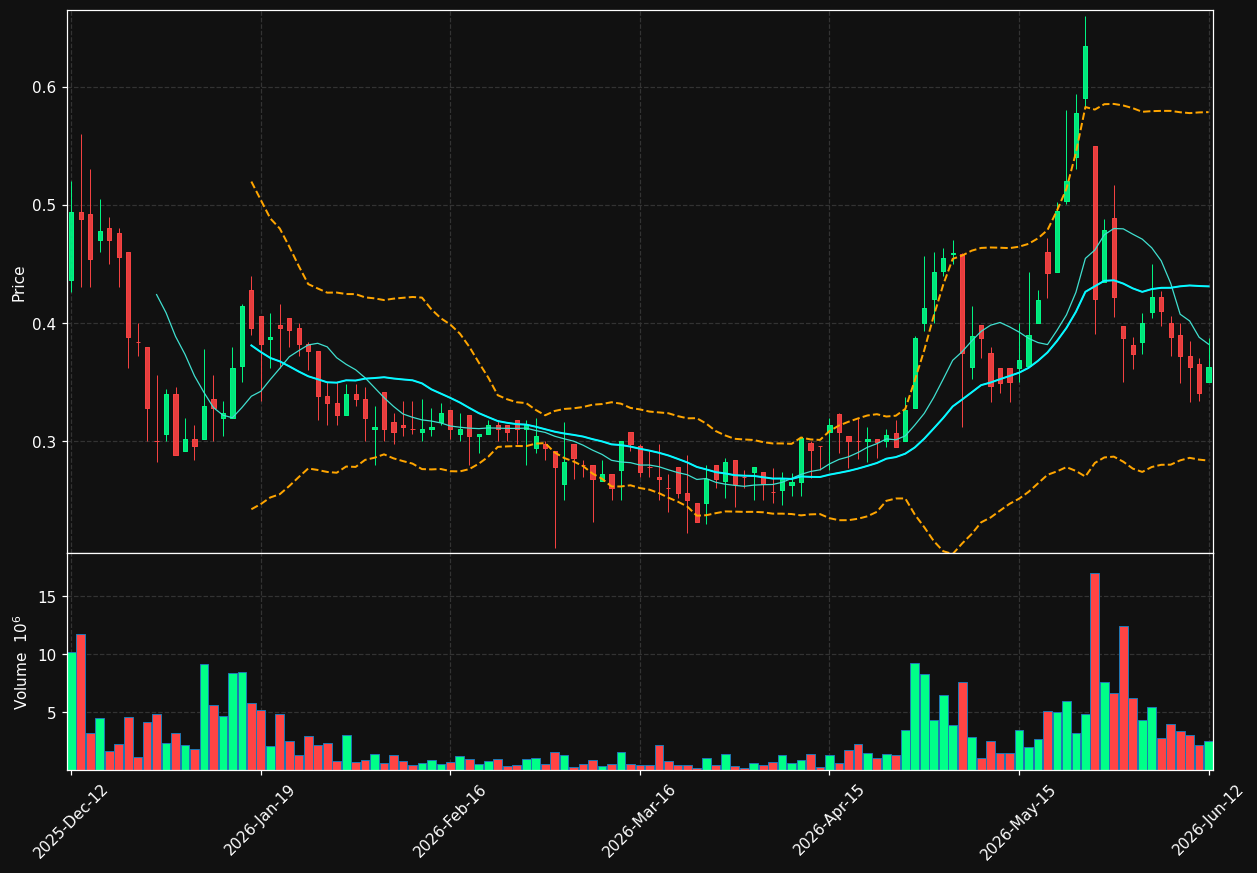Image resolution: width=1257 pixels, height=873 pixels.
Task: Click the Price axis title
Action: coord(19,283)
